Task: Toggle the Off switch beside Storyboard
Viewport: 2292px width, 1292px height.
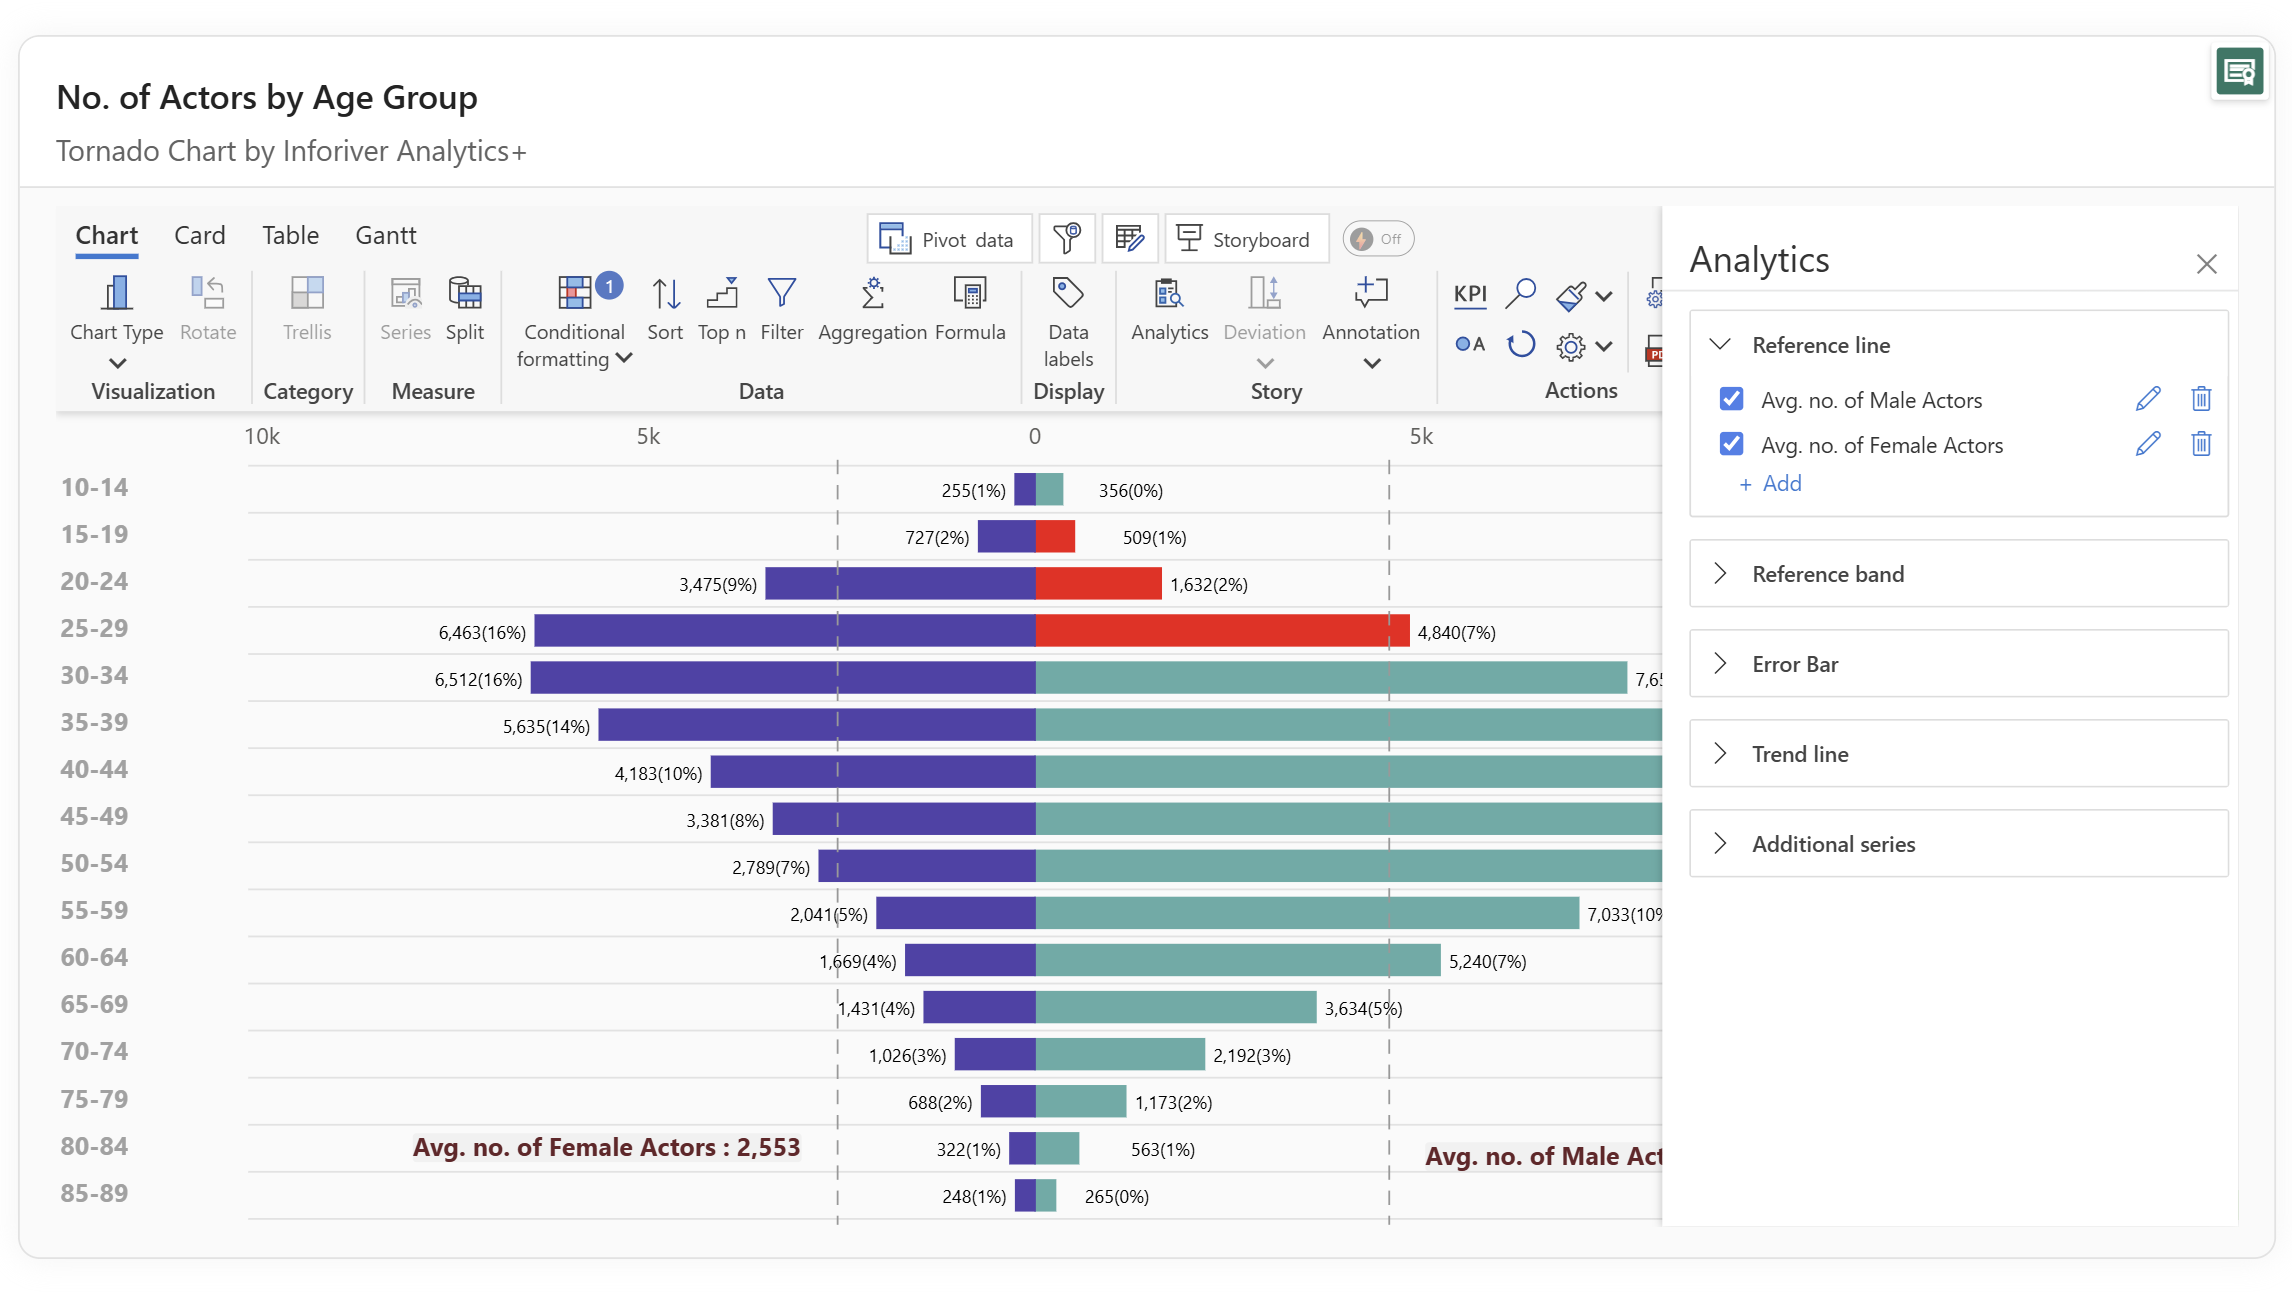Action: click(x=1377, y=239)
